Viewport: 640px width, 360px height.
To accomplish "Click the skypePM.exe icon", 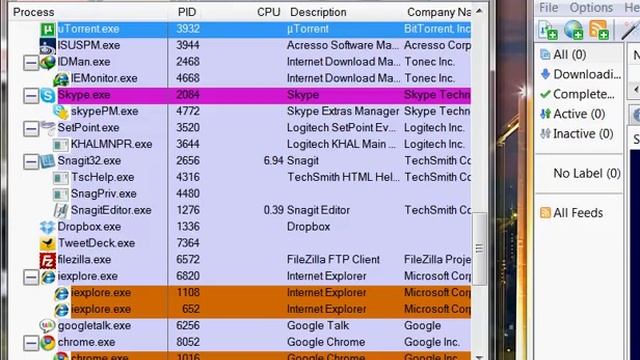I will click(x=61, y=111).
